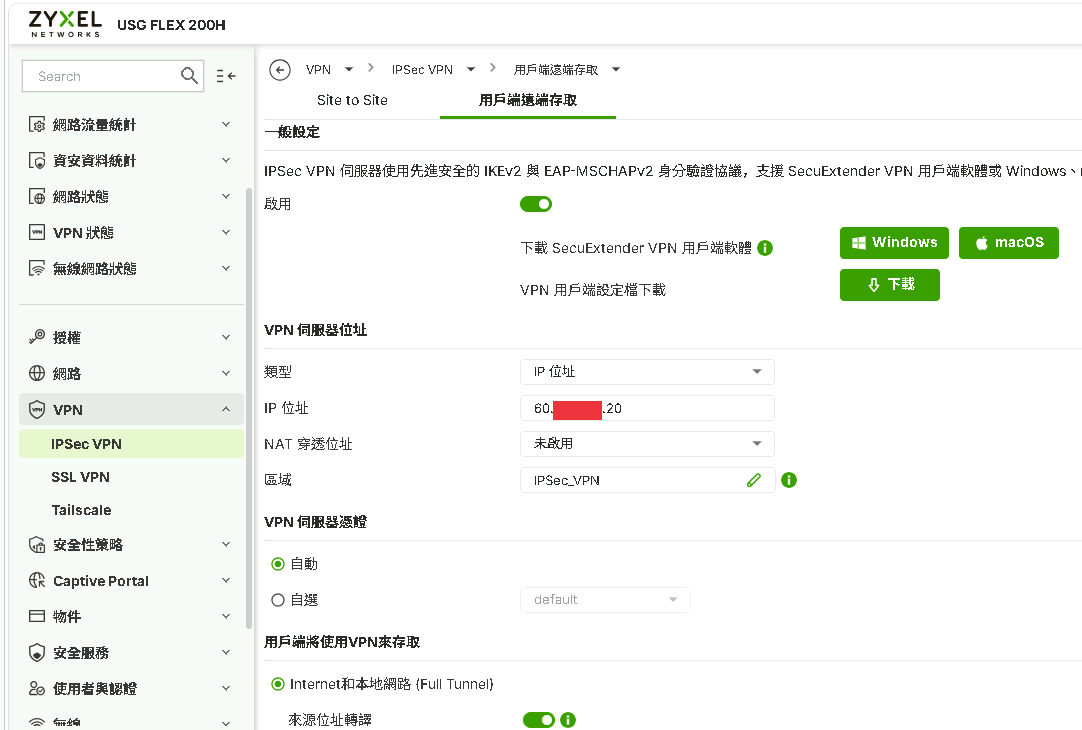Click the sidebar vertical scrollbar

tap(249, 407)
